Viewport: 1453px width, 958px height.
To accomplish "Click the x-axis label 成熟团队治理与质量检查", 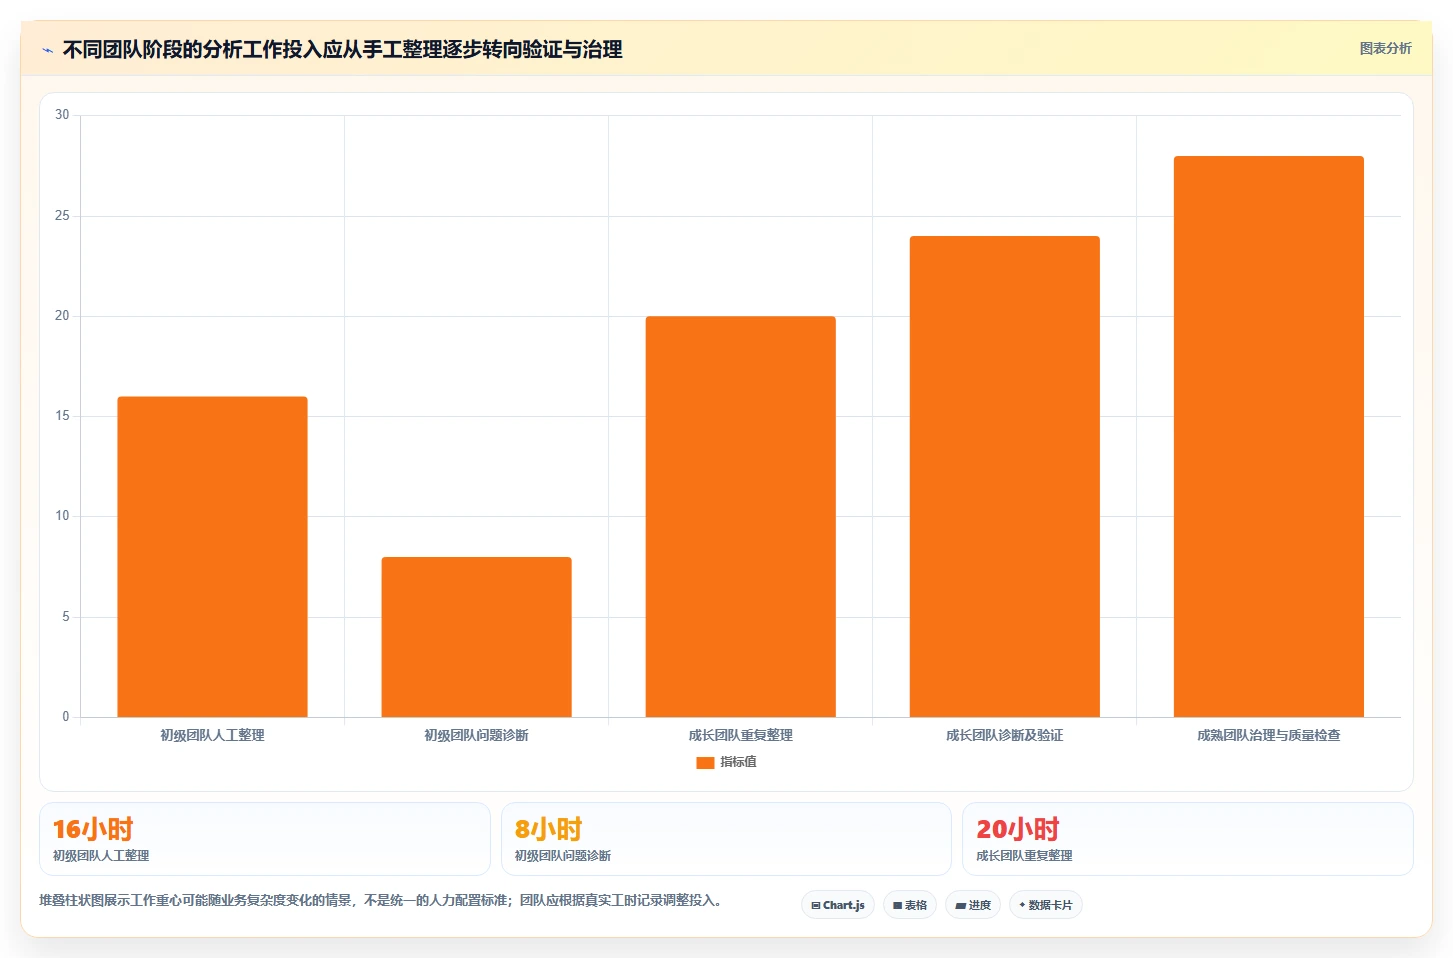I will pyautogui.click(x=1268, y=735).
